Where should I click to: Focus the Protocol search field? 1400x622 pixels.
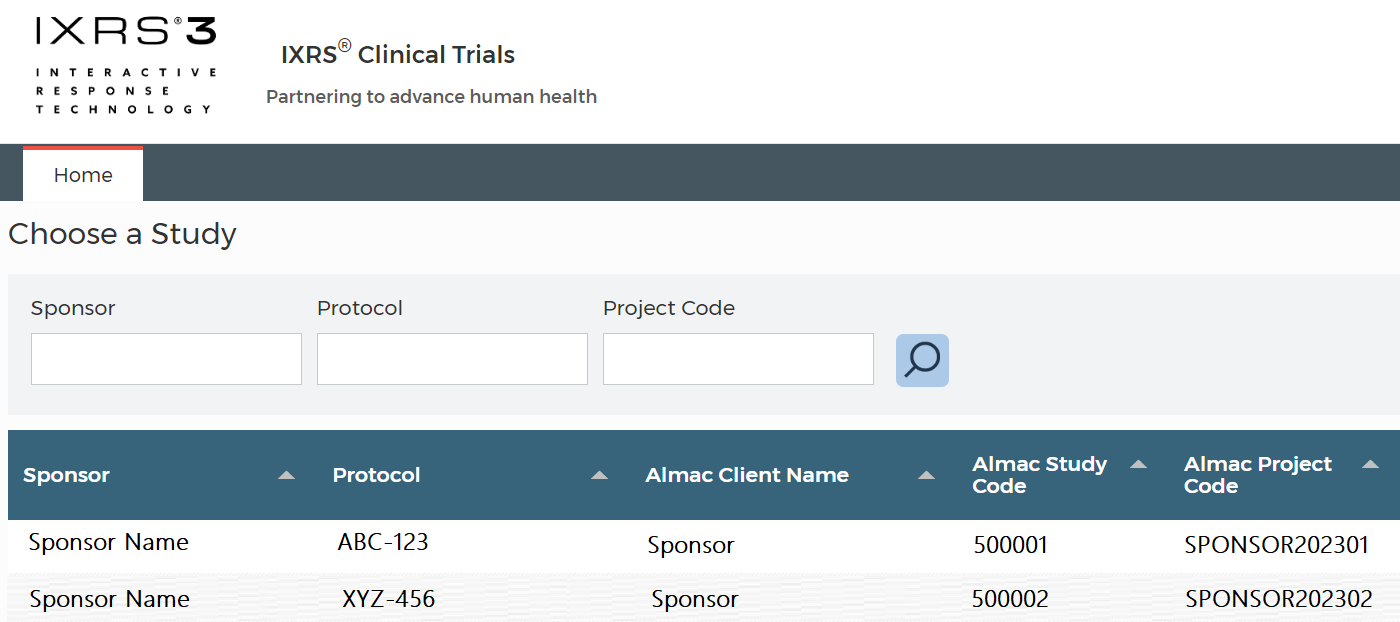point(452,359)
